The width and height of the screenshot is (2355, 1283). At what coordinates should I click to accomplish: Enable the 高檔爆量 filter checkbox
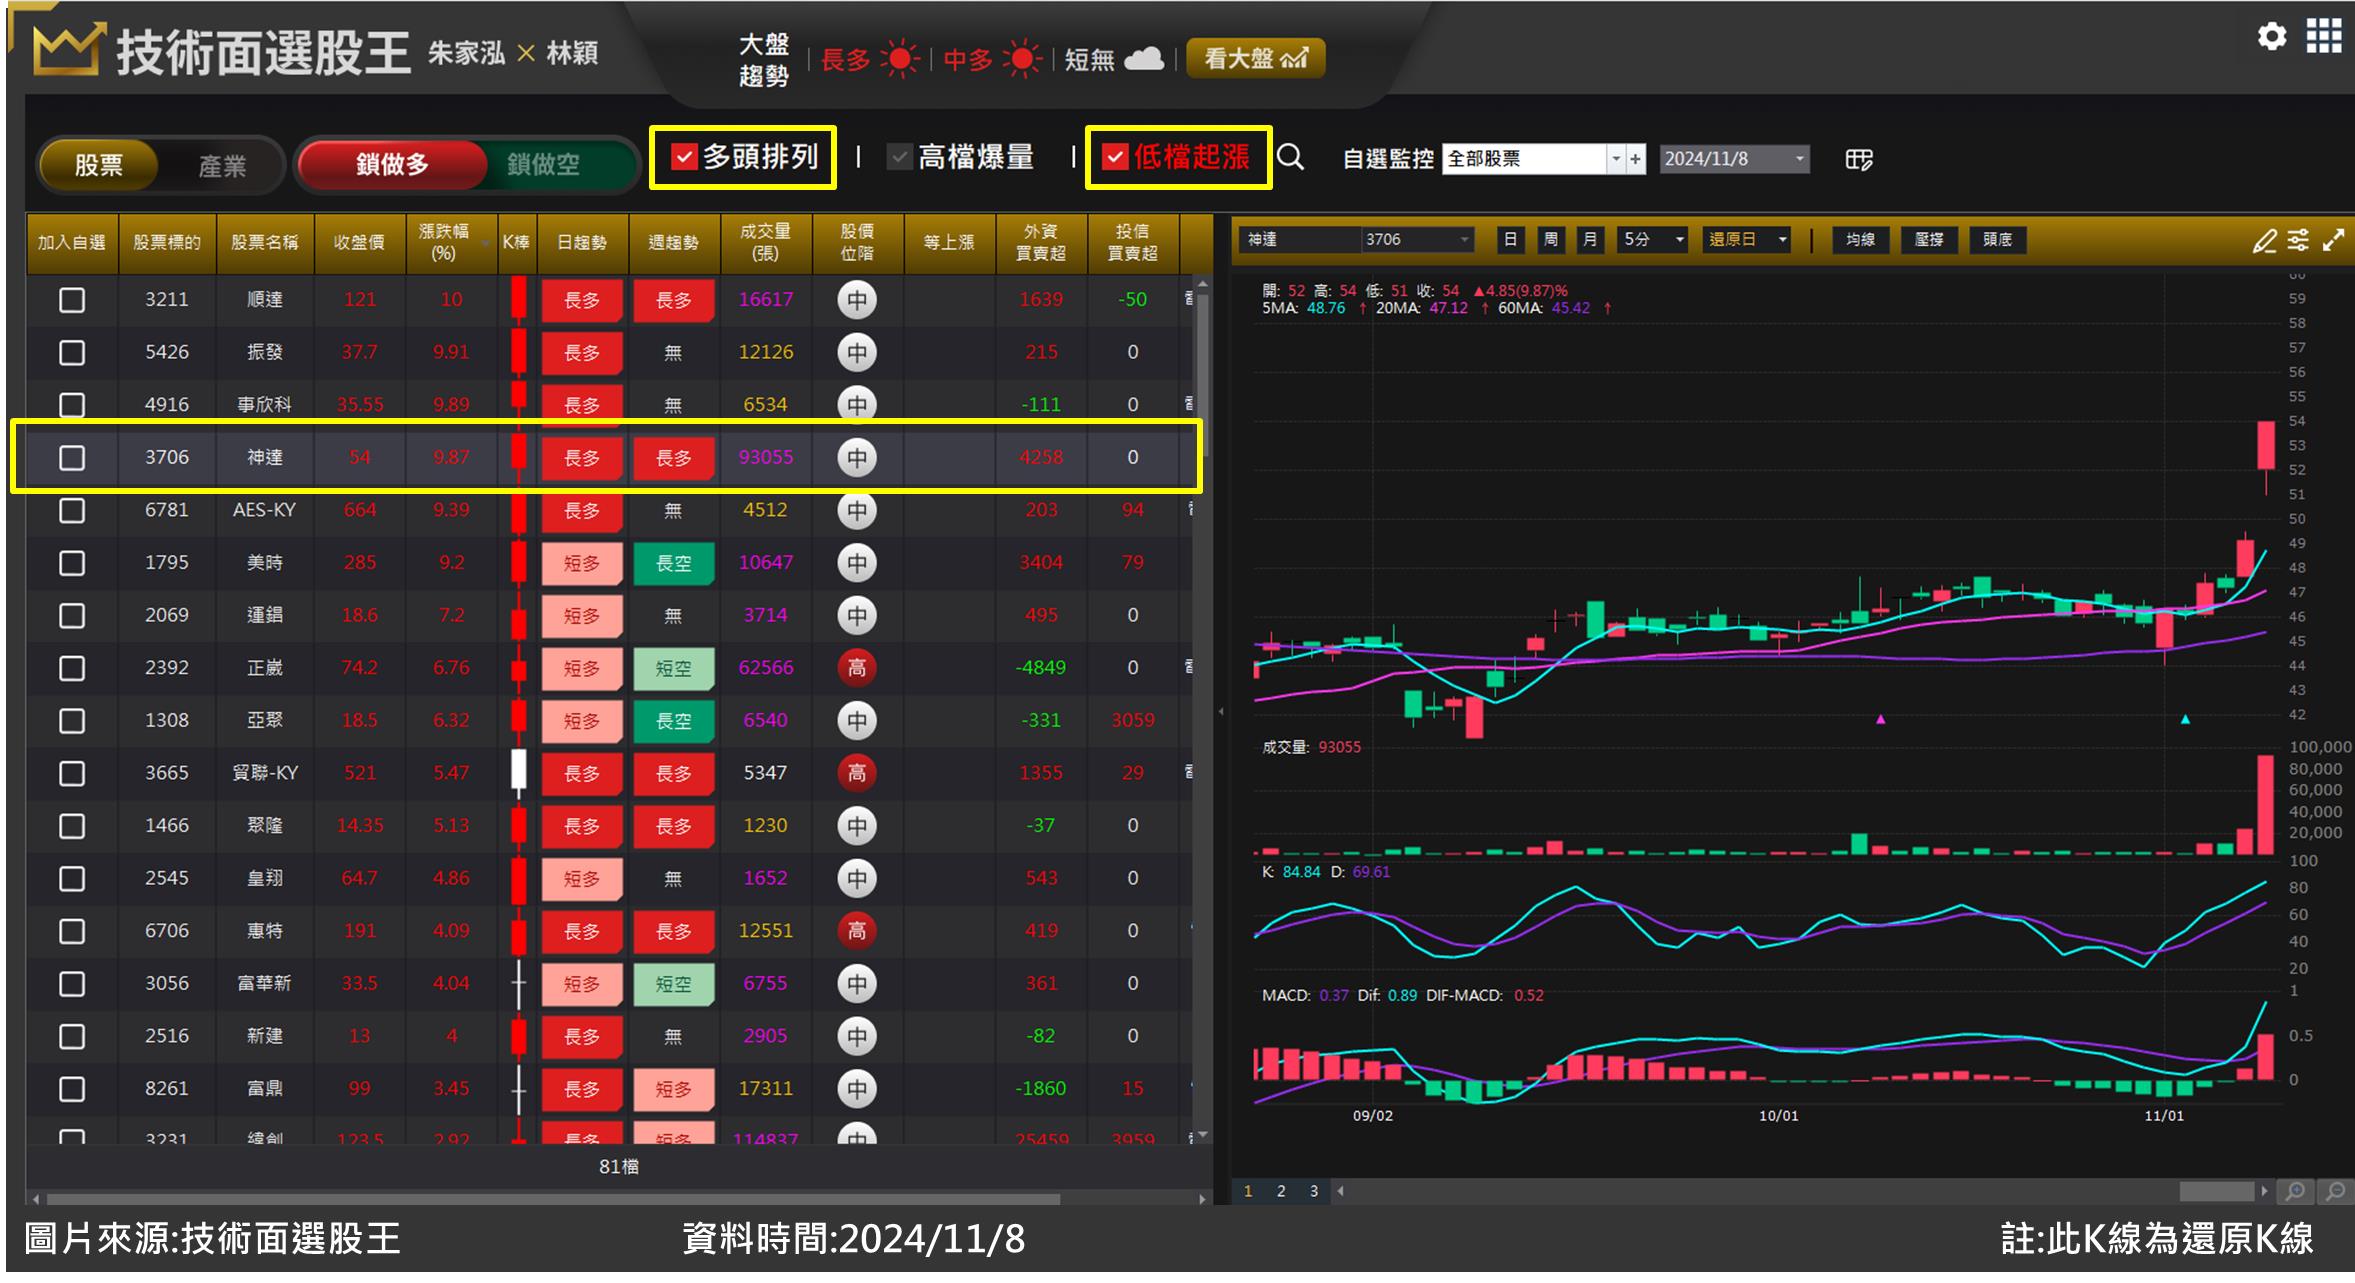(900, 157)
